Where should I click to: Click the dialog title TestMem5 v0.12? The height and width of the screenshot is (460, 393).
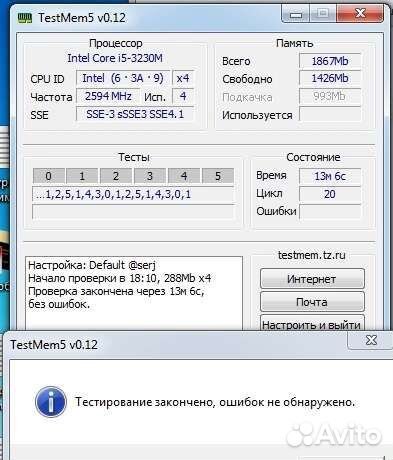(54, 345)
